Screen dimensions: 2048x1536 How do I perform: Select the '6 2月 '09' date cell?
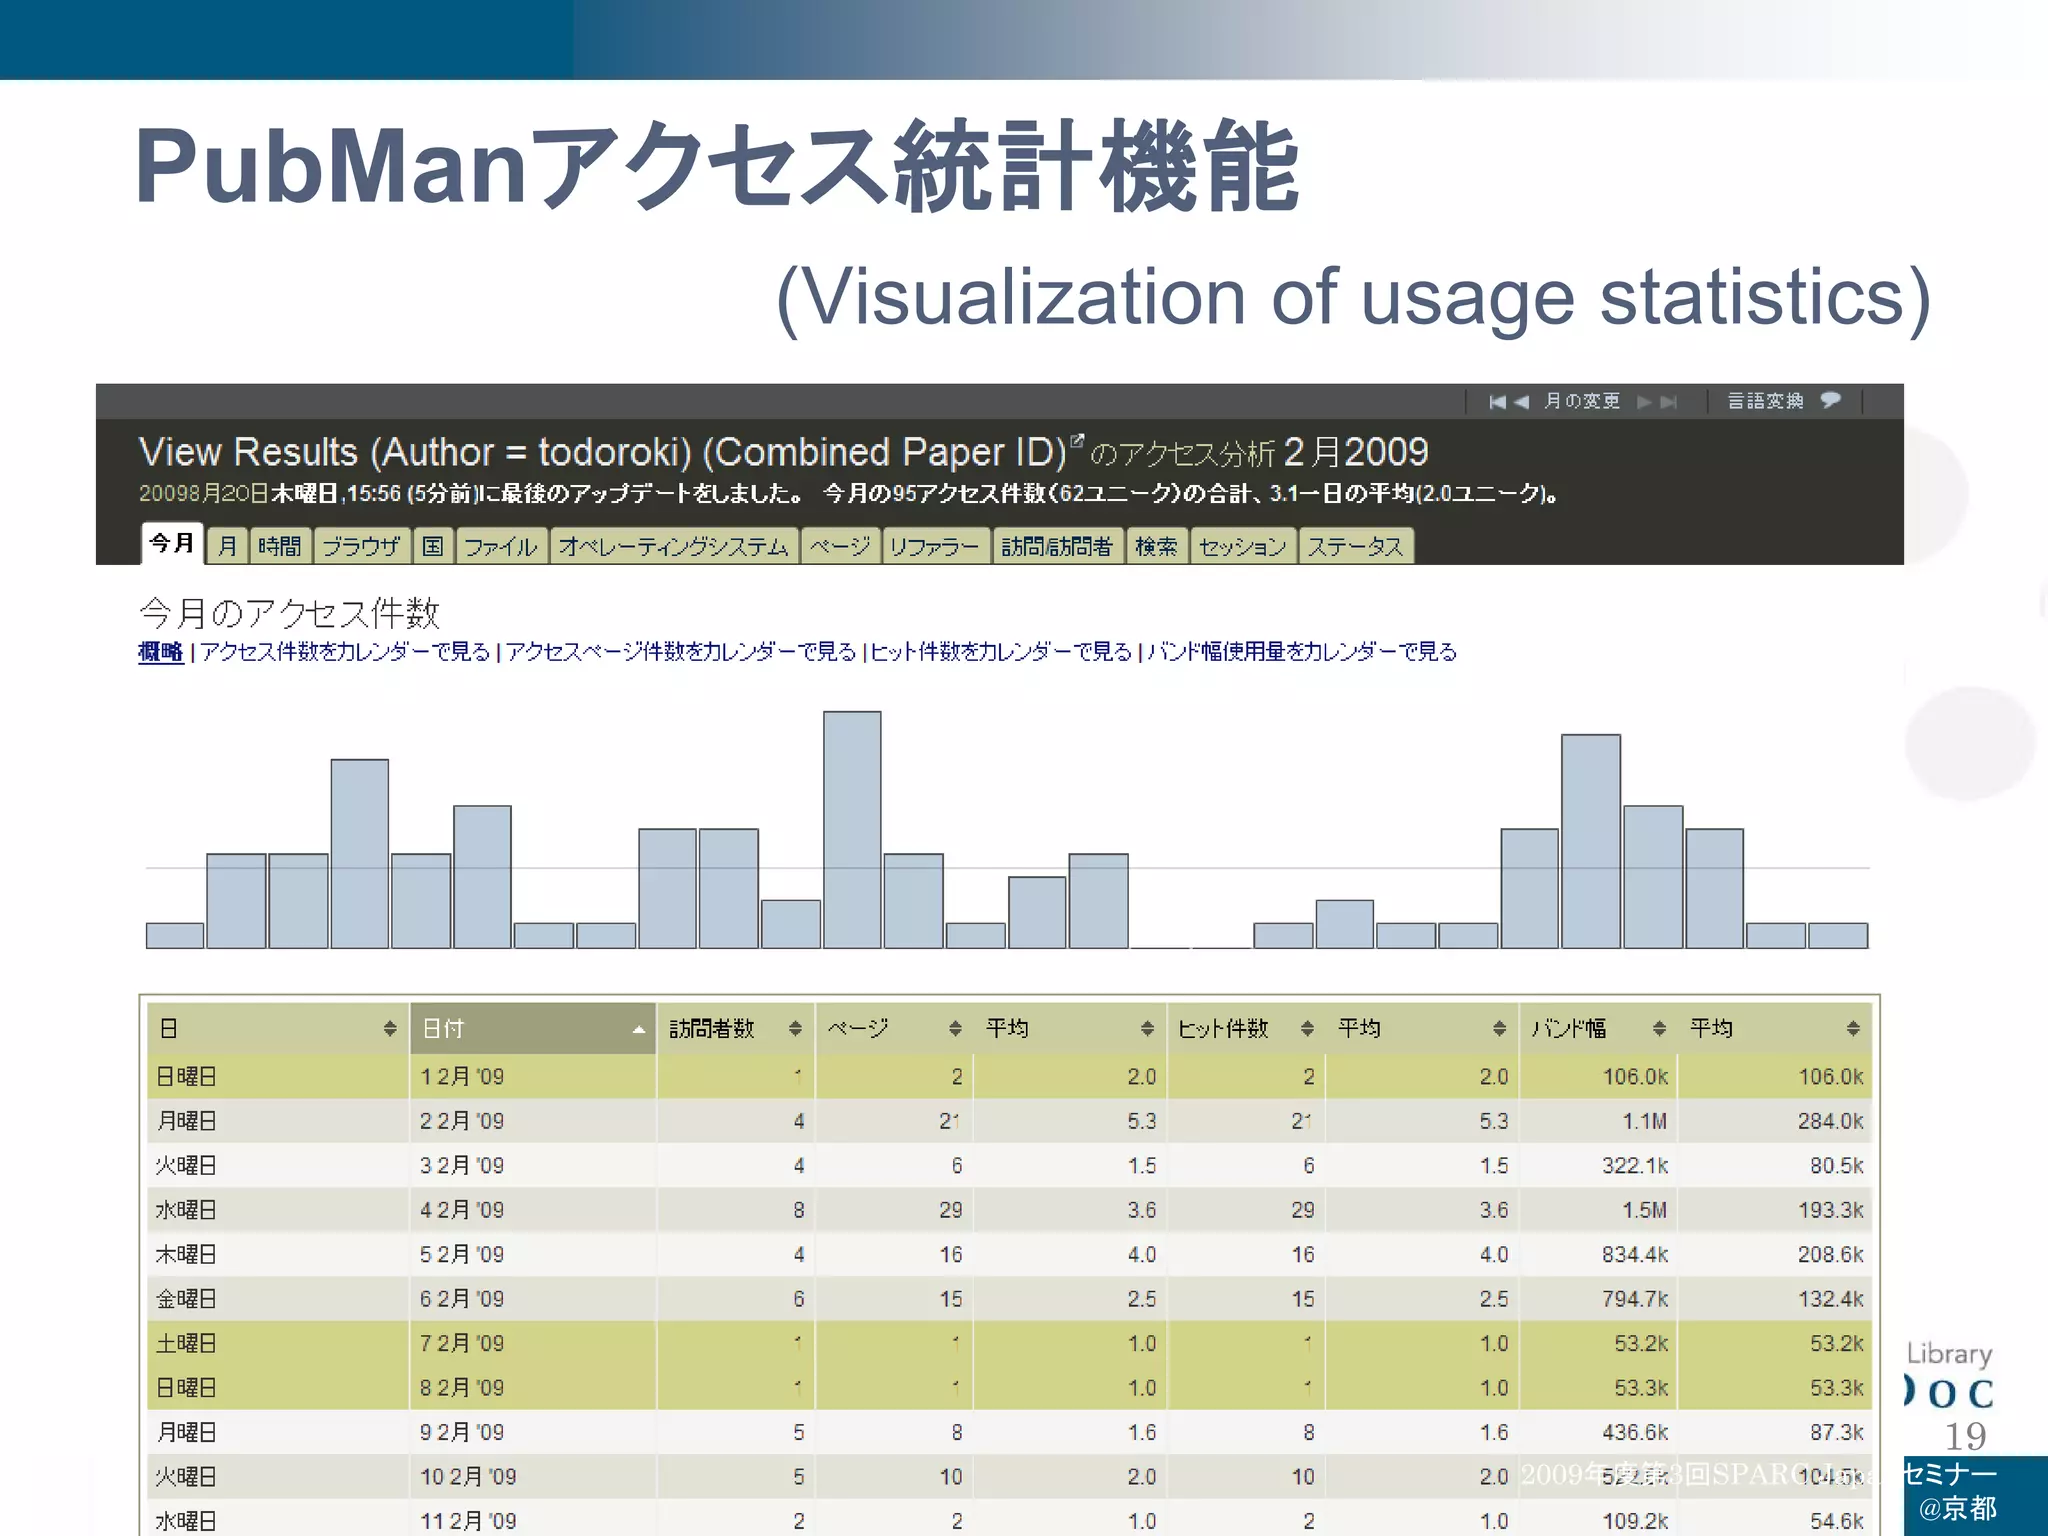pyautogui.click(x=533, y=1299)
